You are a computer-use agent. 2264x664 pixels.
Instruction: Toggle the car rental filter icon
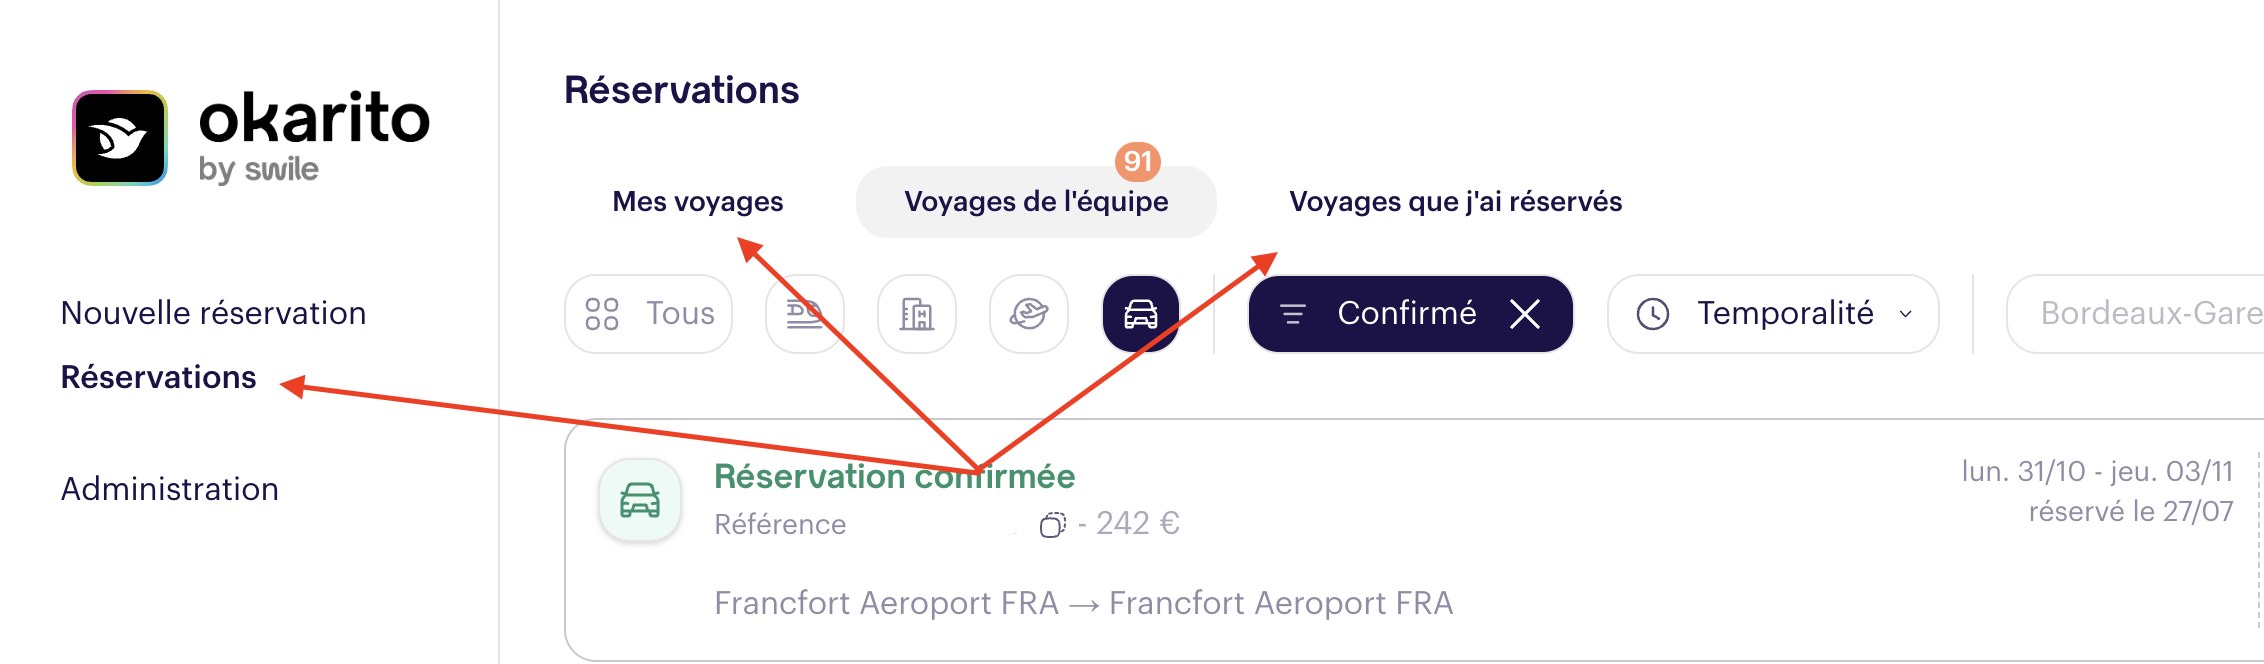point(1141,314)
